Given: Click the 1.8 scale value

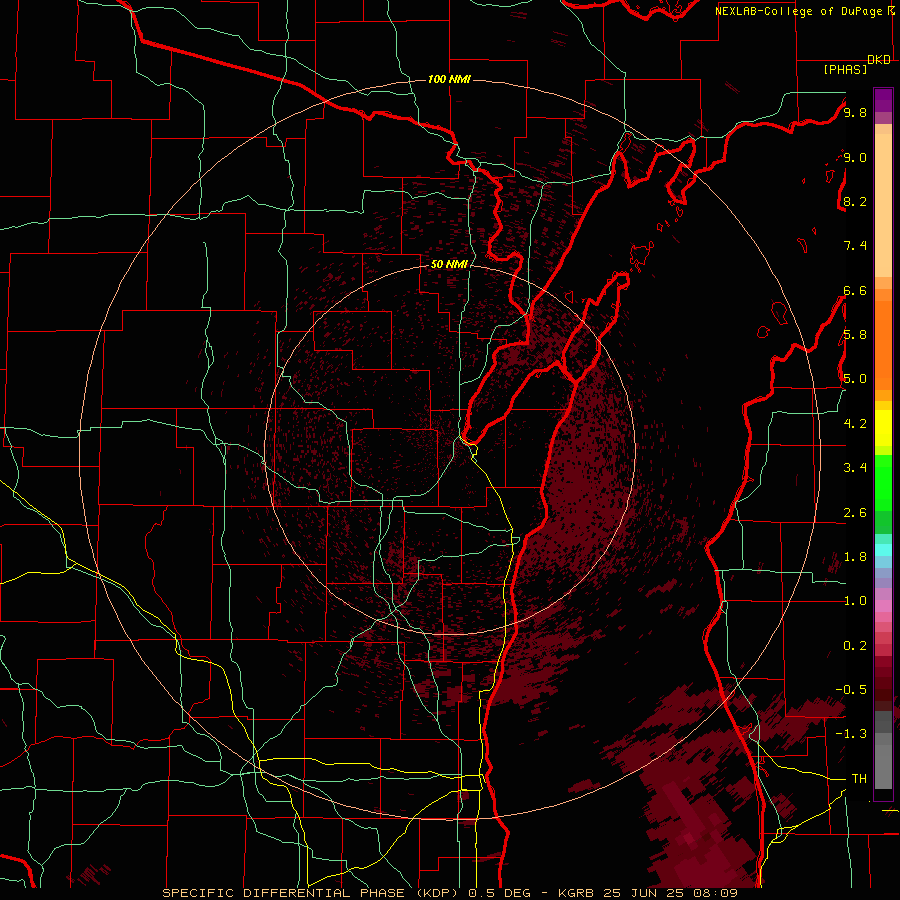Looking at the screenshot, I should (855, 557).
